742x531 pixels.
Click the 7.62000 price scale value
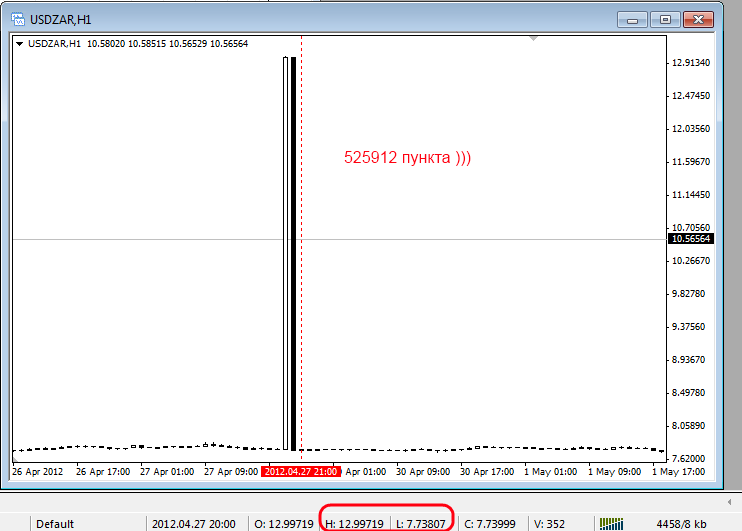[689, 459]
